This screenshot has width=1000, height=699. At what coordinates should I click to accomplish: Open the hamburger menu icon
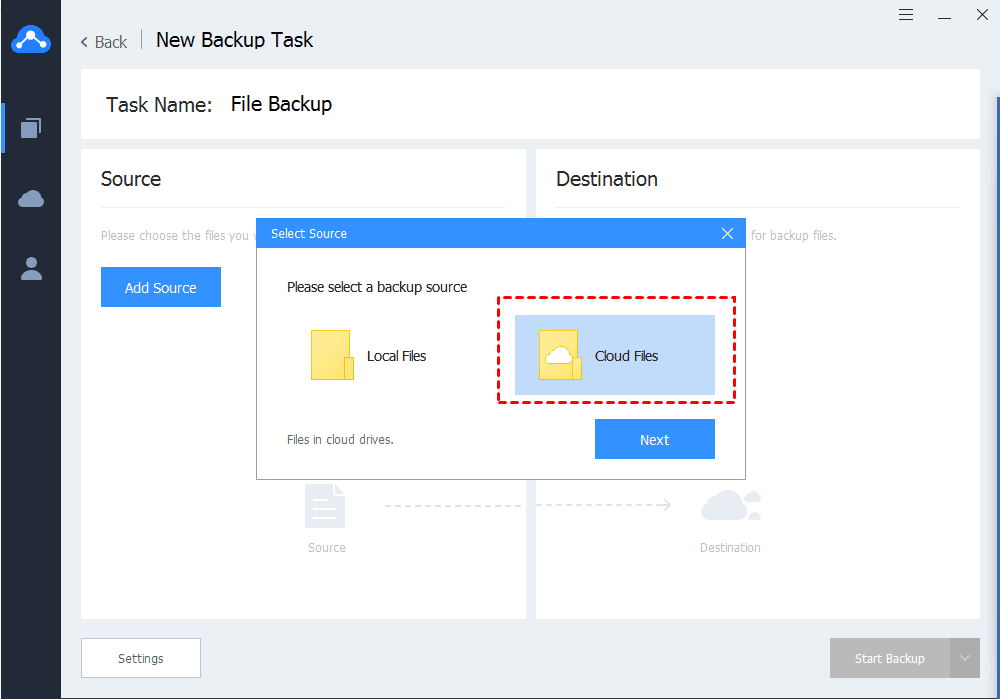pyautogui.click(x=906, y=15)
